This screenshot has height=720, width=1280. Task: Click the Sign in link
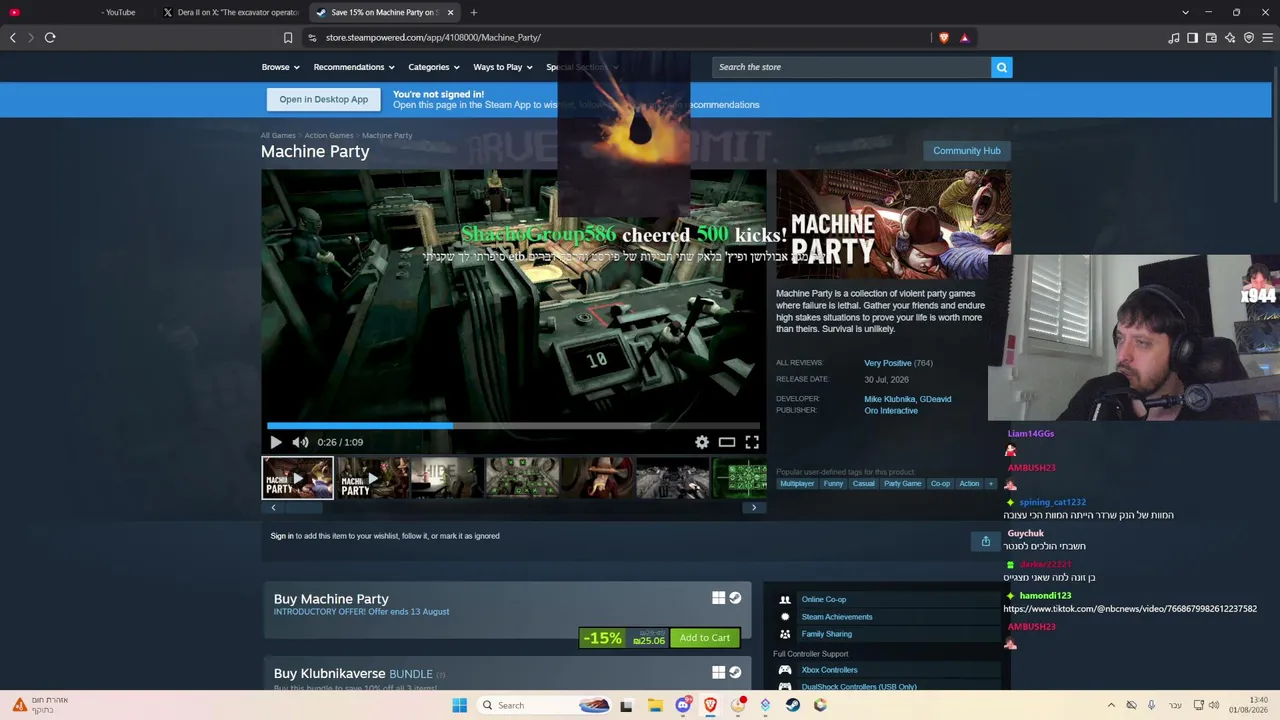click(x=282, y=536)
